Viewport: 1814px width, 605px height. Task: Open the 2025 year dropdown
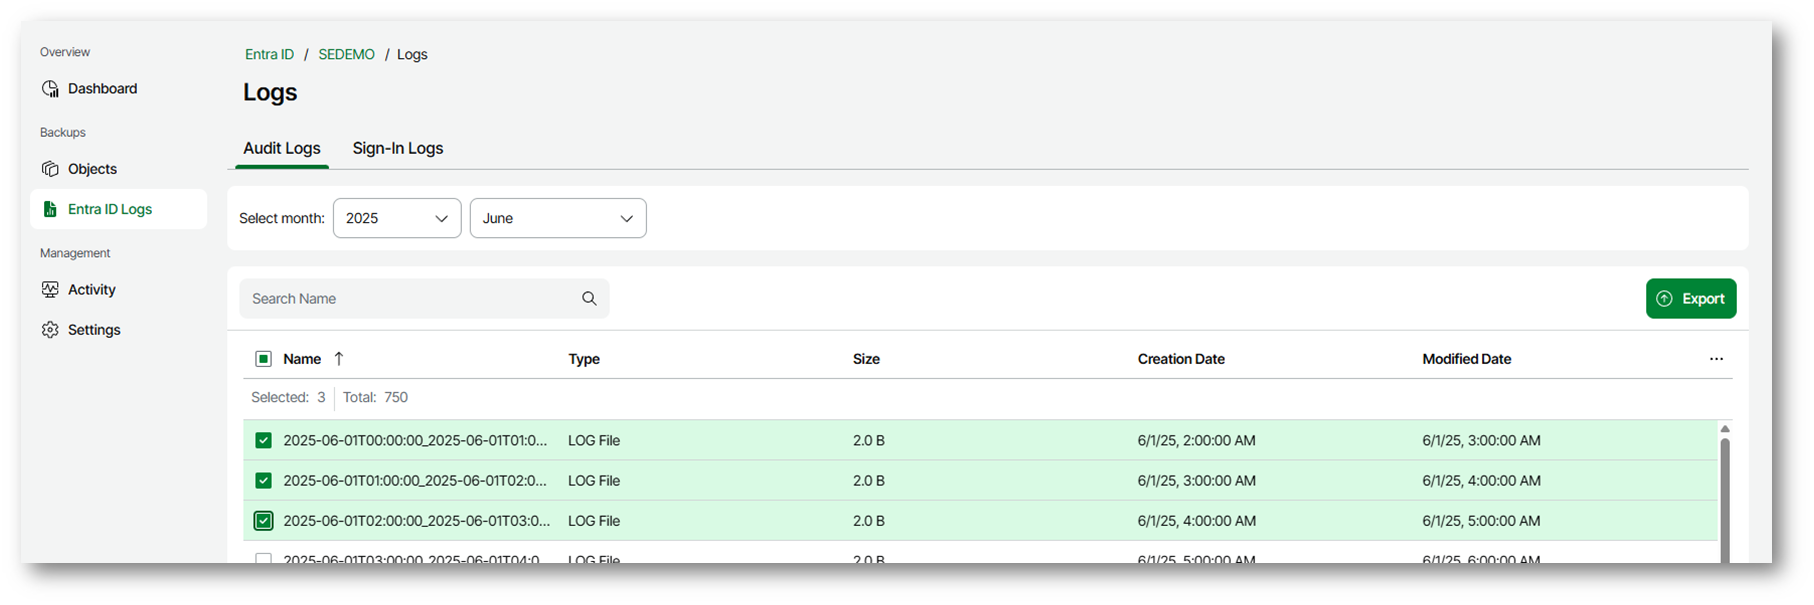click(x=396, y=218)
